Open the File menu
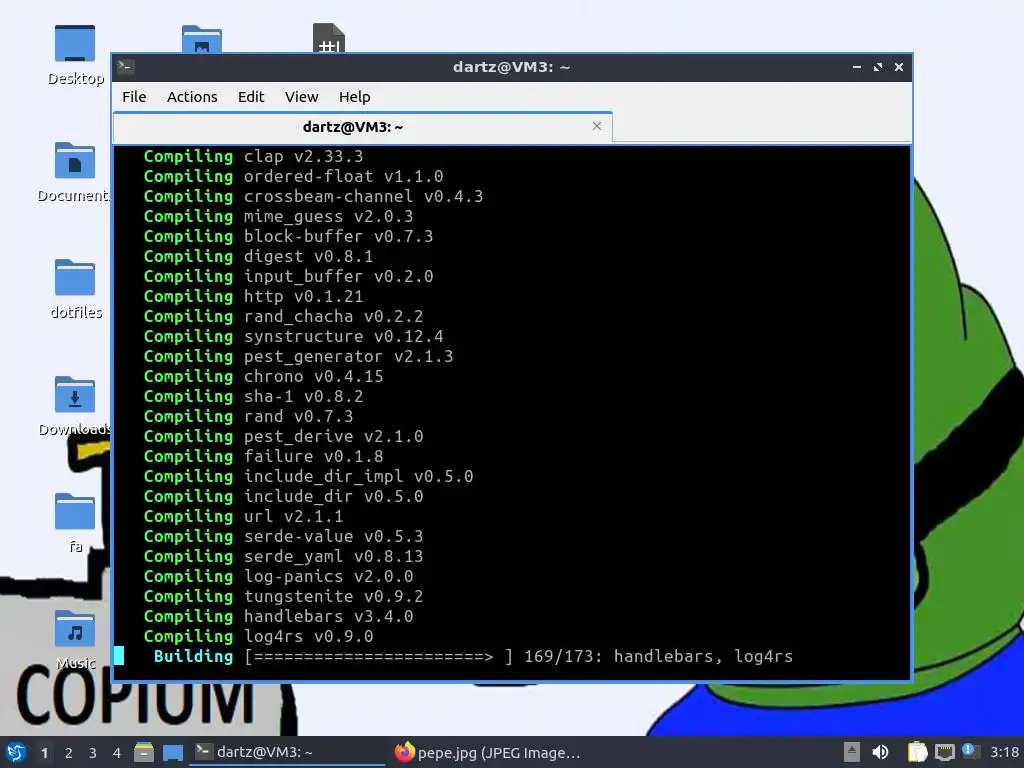The height and width of the screenshot is (768, 1024). [x=134, y=97]
